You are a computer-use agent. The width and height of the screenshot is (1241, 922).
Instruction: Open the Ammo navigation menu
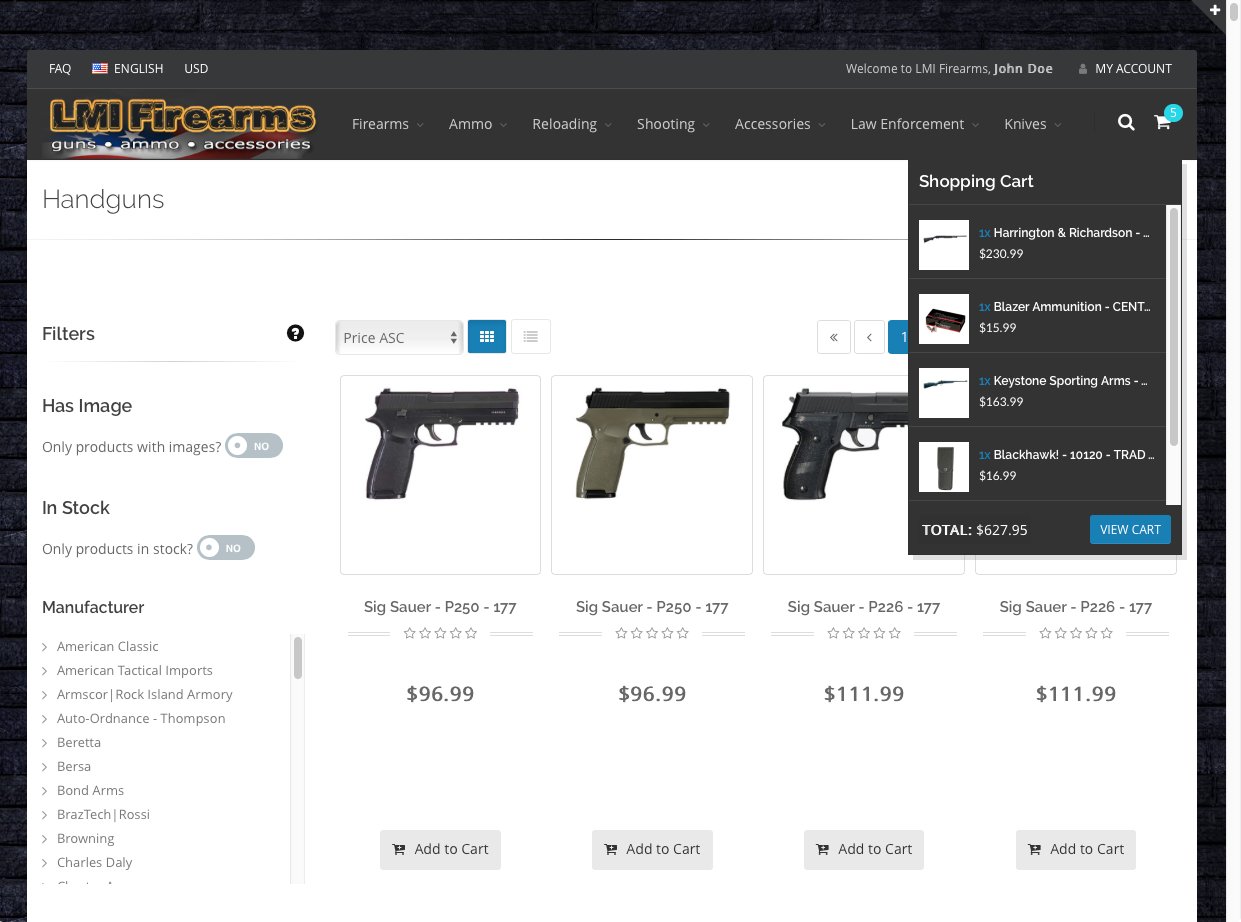tap(477, 124)
